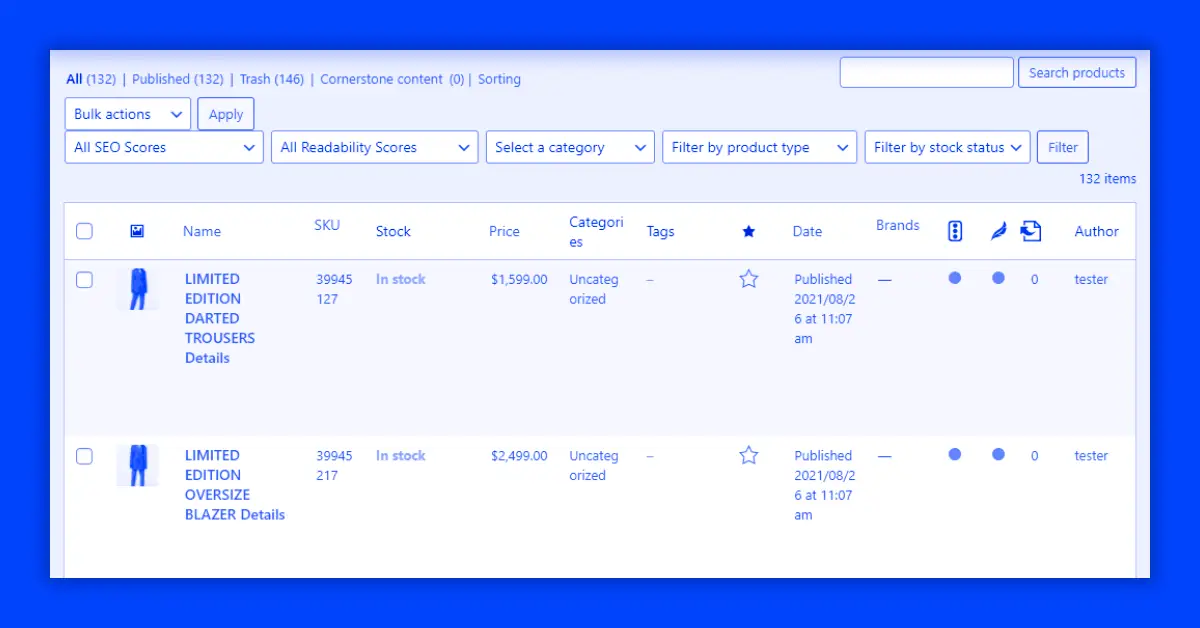This screenshot has height=628, width=1200.
Task: Open Uncategorized category for Oversize Blazer row
Action: [x=595, y=465]
